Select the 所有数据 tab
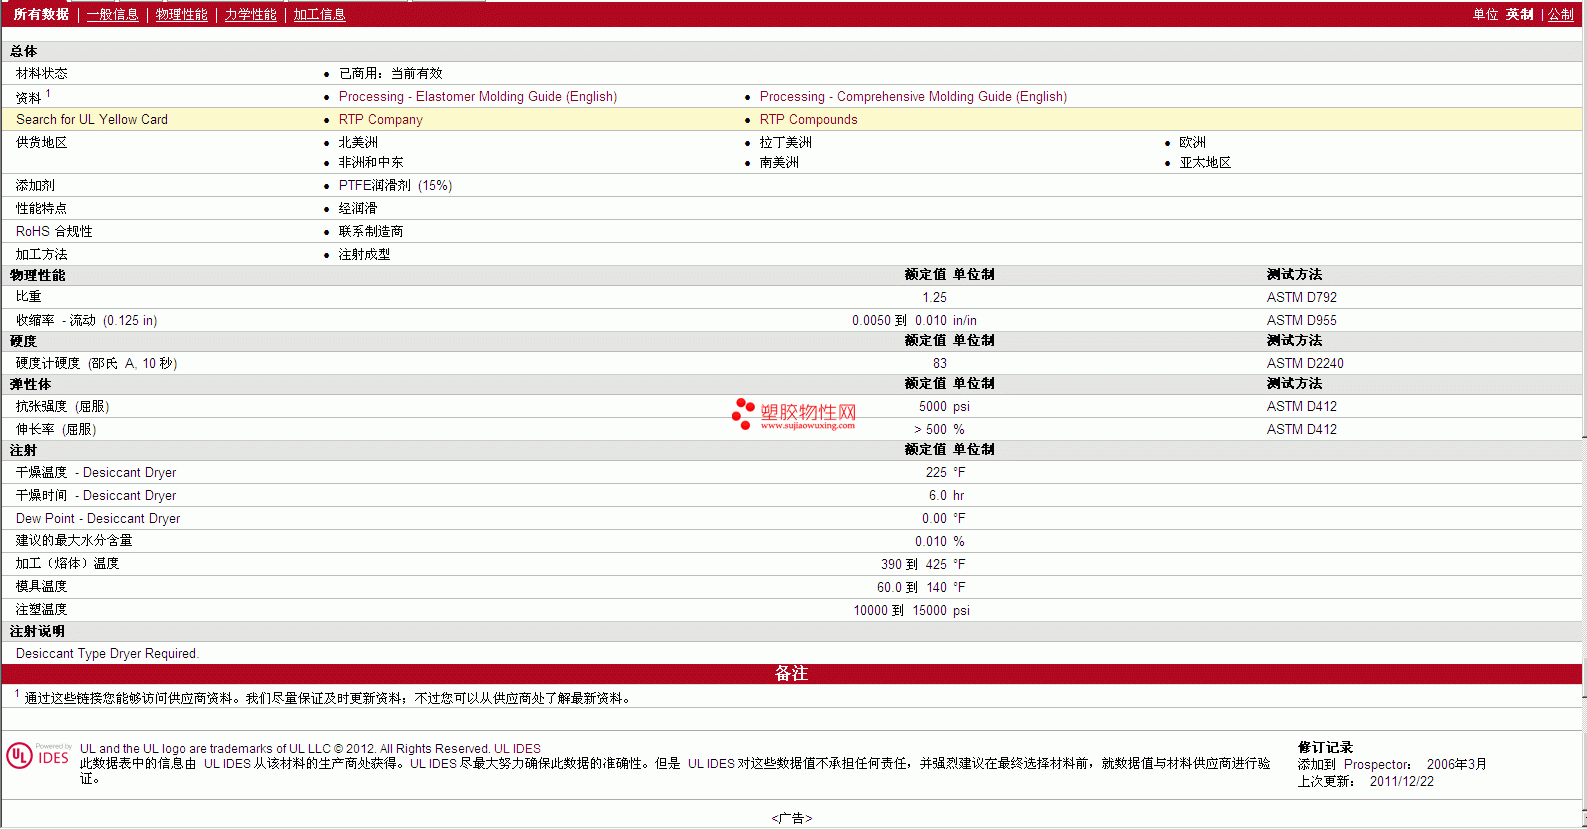1587x830 pixels. (x=41, y=14)
